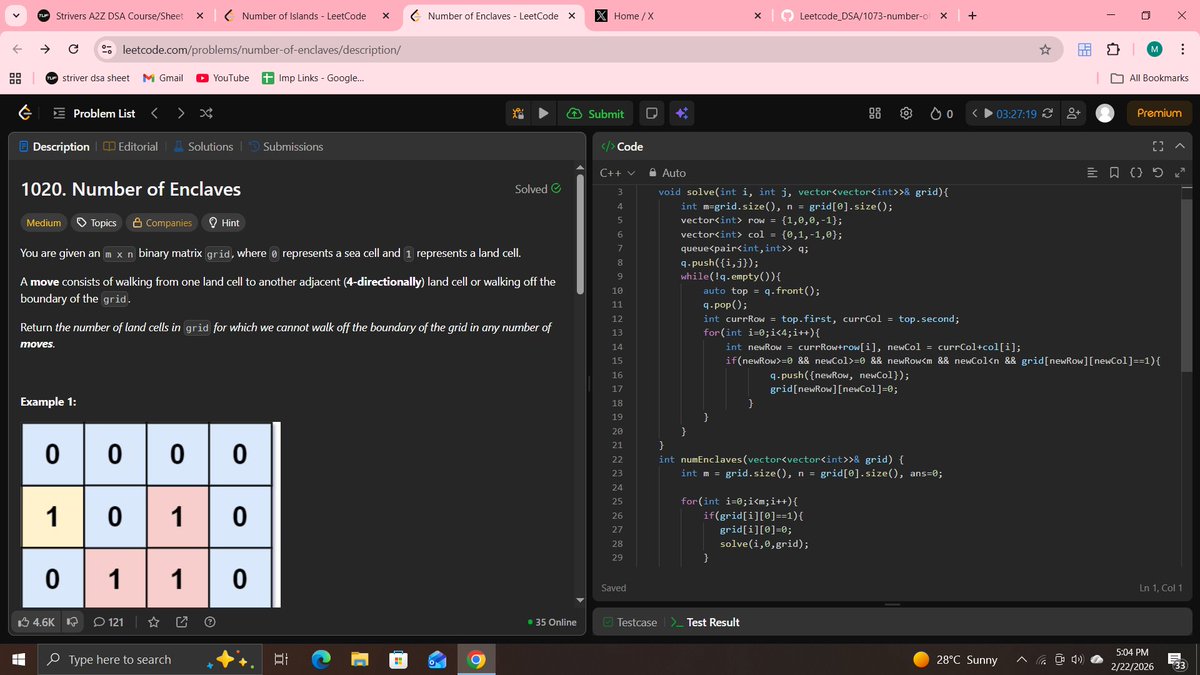Share the problem link icon
The width and height of the screenshot is (1200, 675).
coord(182,622)
